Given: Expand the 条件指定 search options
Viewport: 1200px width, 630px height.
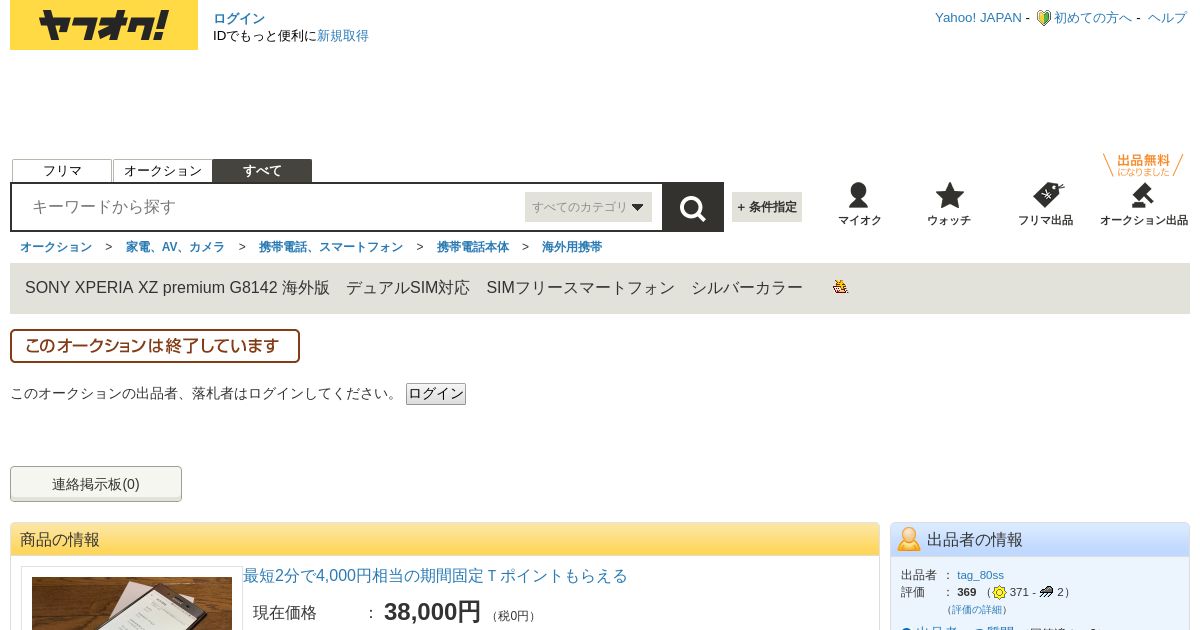Looking at the screenshot, I should [x=767, y=207].
